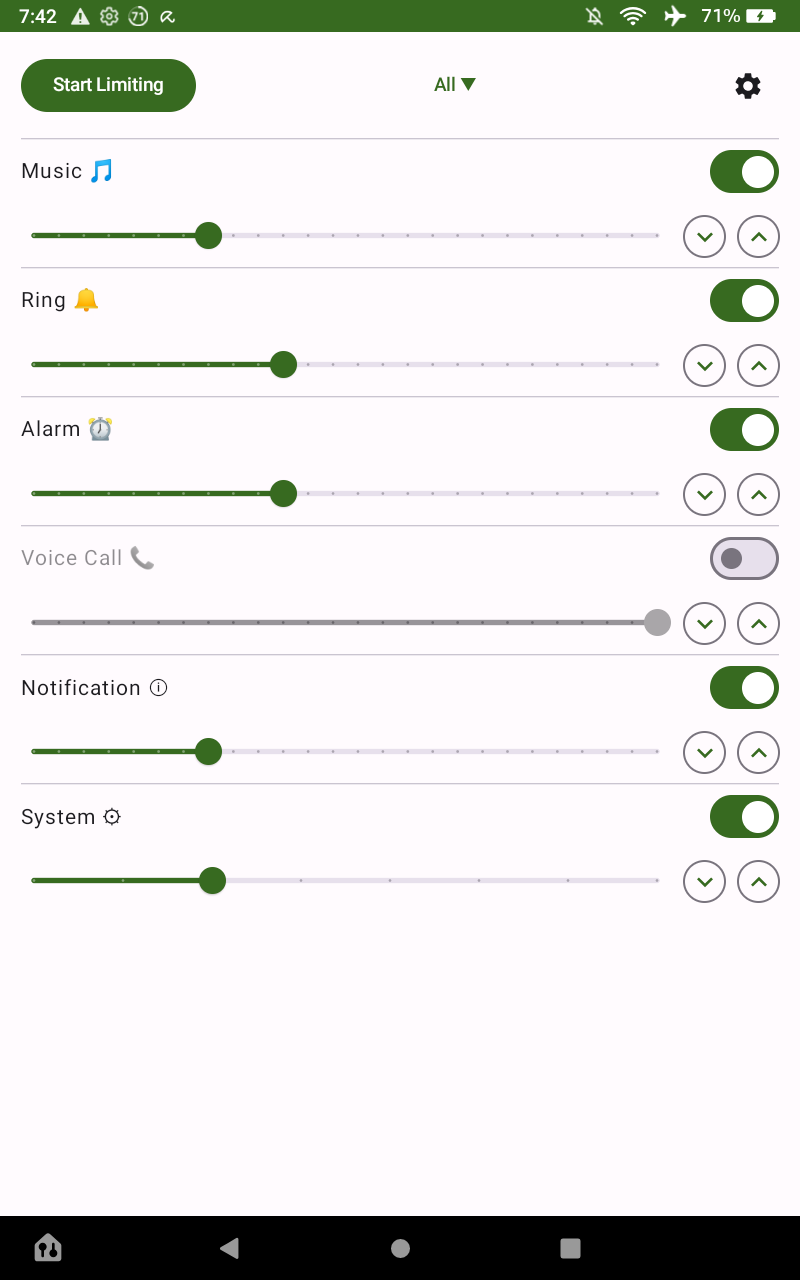The height and width of the screenshot is (1280, 800).
Task: Disable the Music volume toggle
Action: pyautogui.click(x=744, y=172)
